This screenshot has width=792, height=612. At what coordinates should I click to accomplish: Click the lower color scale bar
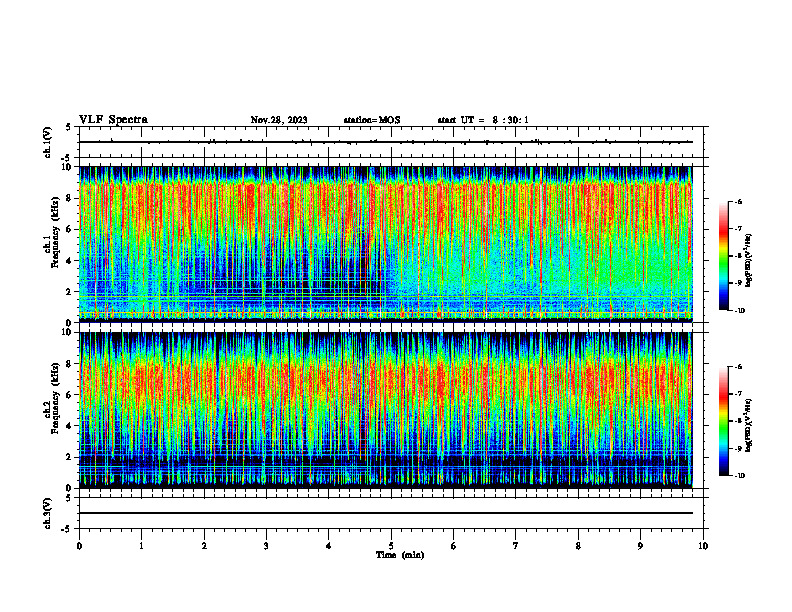[723, 421]
